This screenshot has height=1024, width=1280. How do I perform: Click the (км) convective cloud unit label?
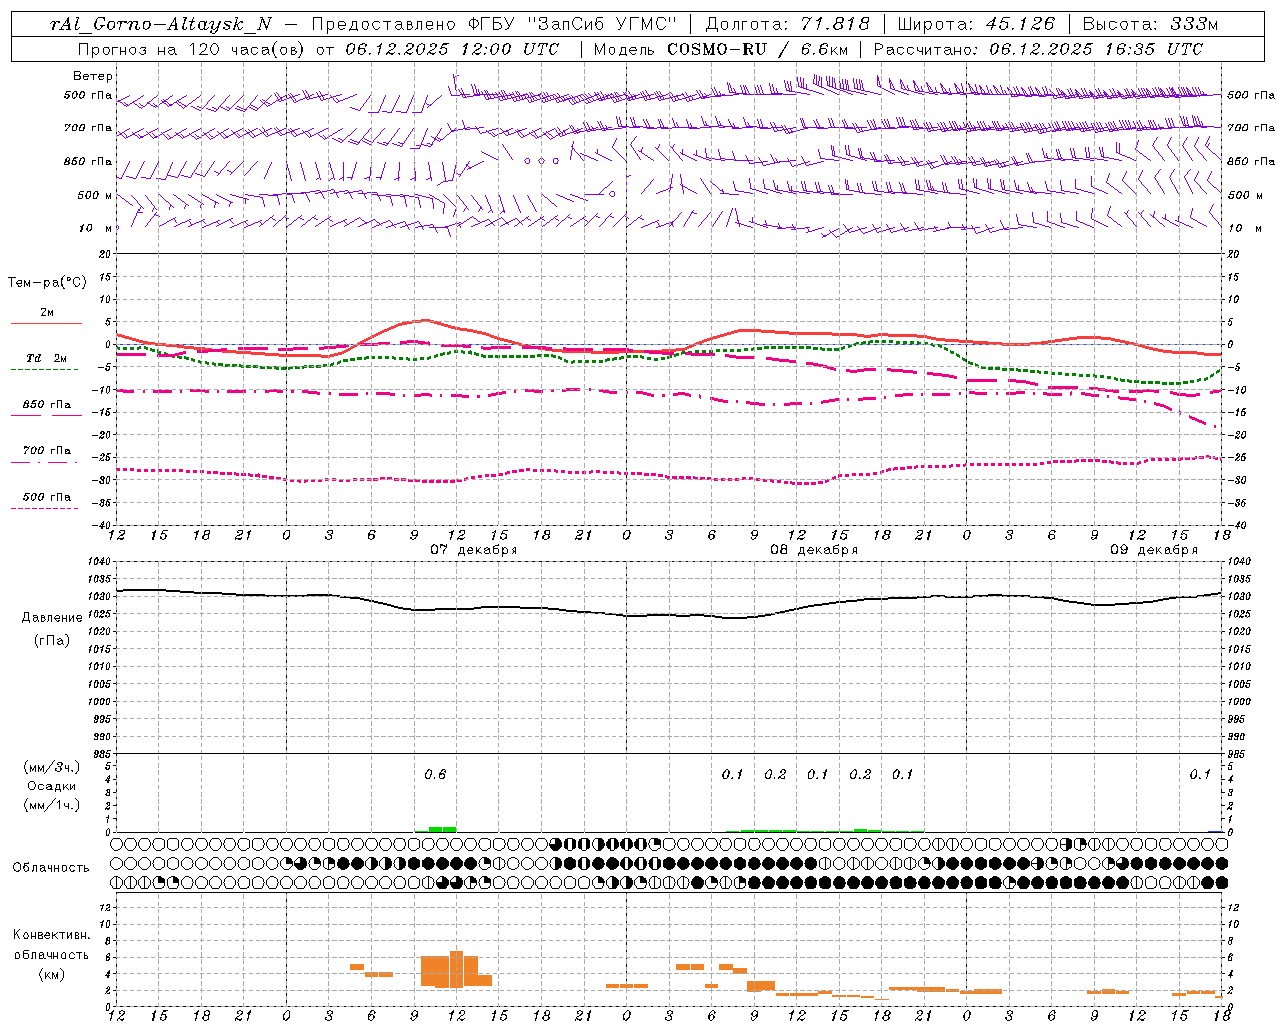click(x=52, y=974)
